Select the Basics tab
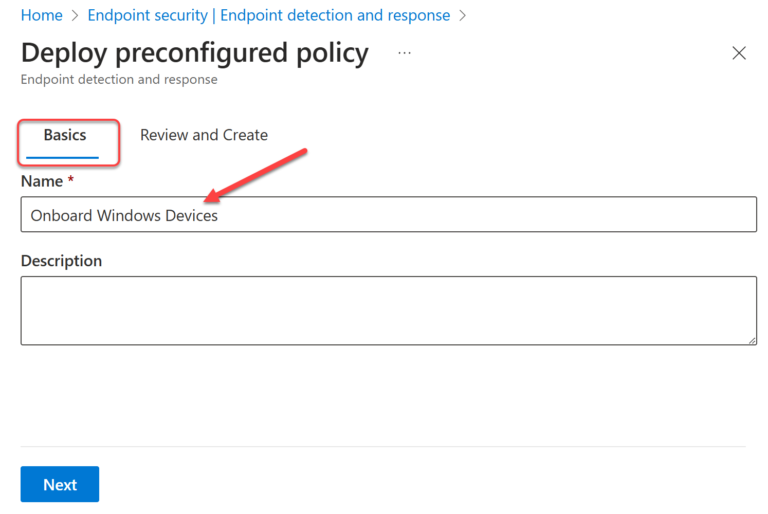The width and height of the screenshot is (768, 514). [65, 135]
